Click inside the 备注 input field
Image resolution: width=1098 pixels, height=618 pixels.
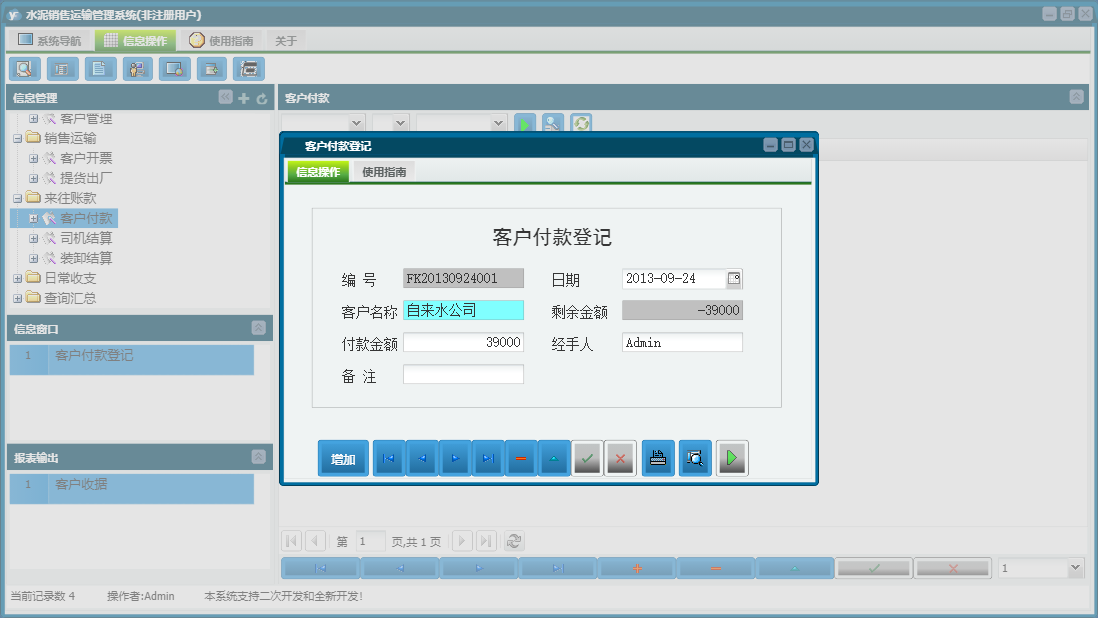pos(465,374)
